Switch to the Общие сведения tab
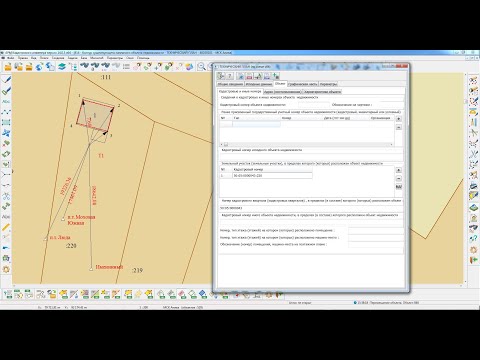This screenshot has height=360, width=480. 230,84
